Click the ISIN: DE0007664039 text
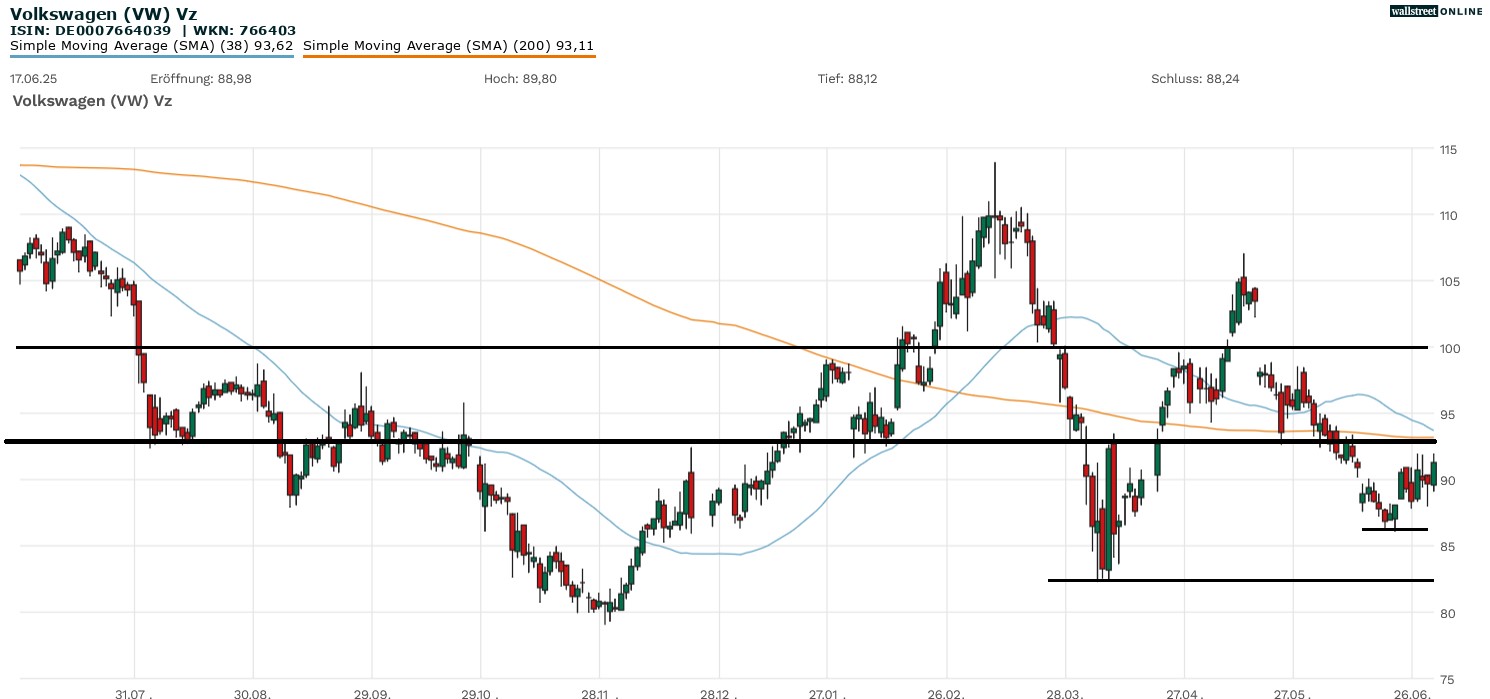This screenshot has width=1490, height=699. (91, 31)
